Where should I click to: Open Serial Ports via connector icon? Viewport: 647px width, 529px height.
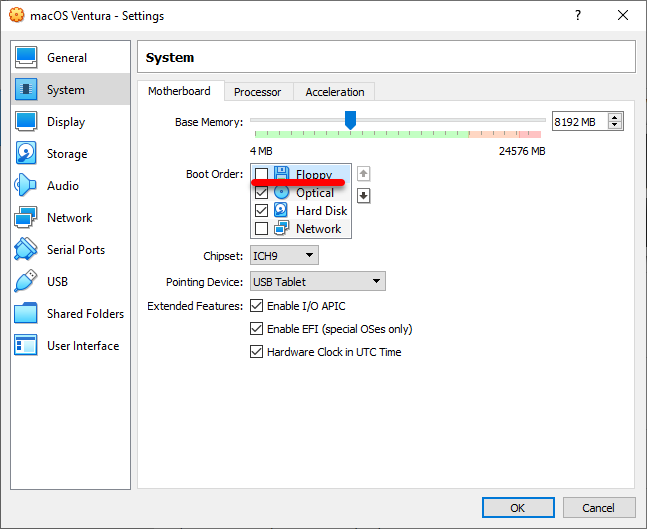[x=26, y=249]
